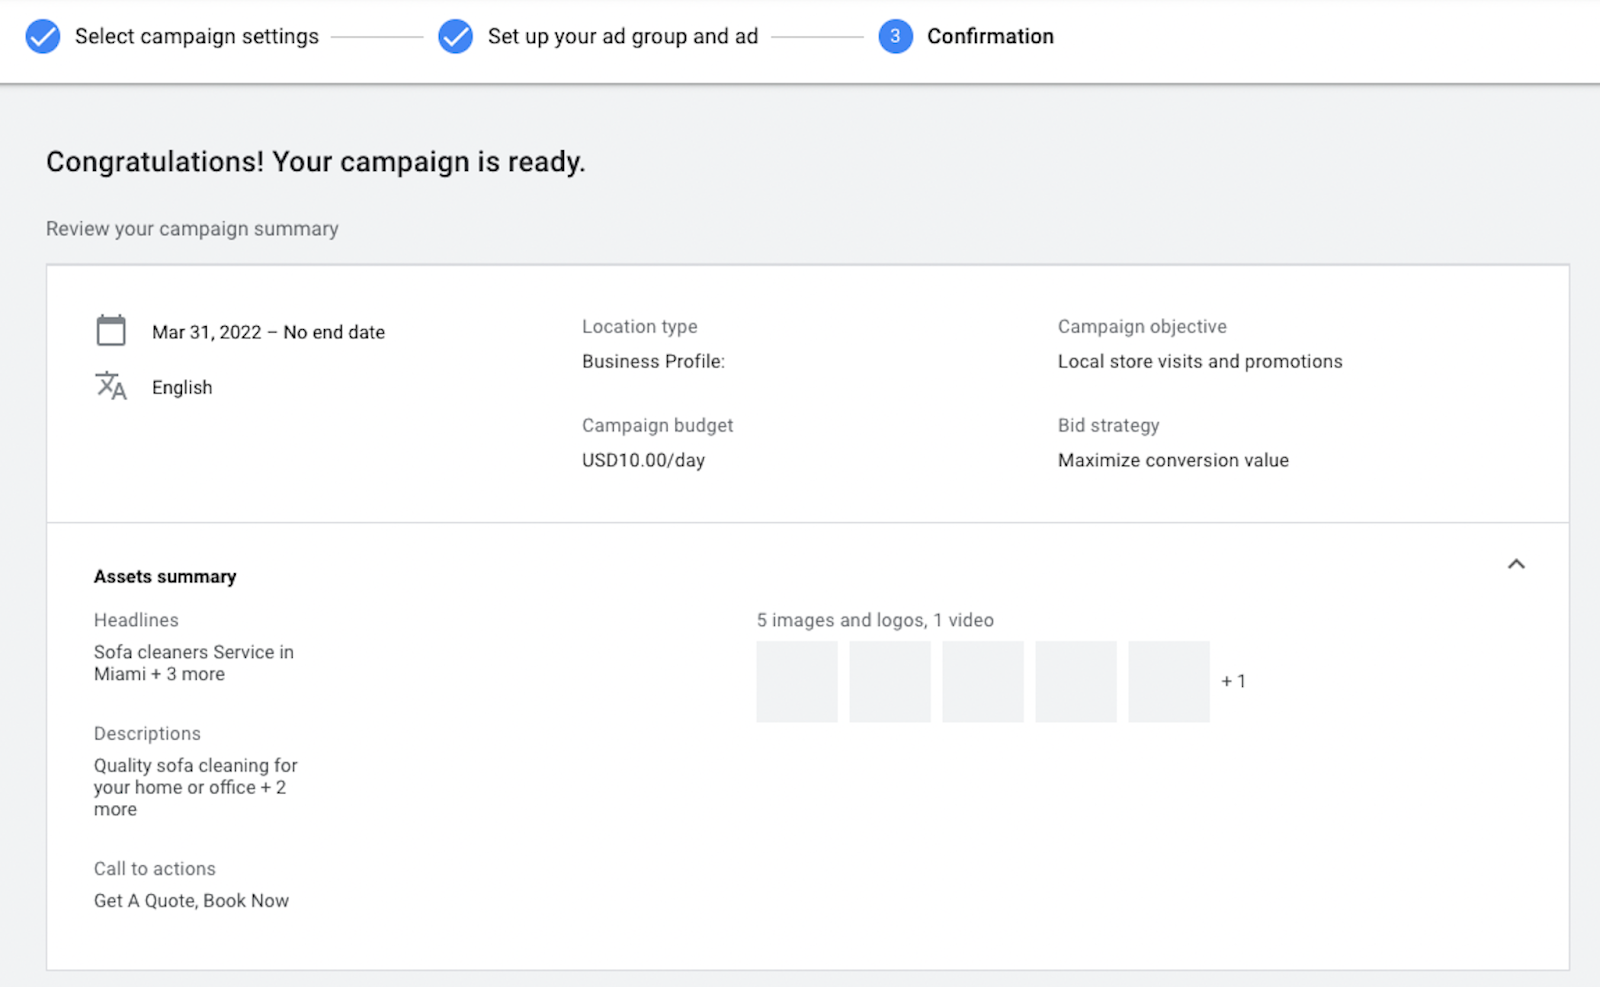Select the fourth image asset thumbnail
The height and width of the screenshot is (987, 1600).
click(x=1076, y=682)
